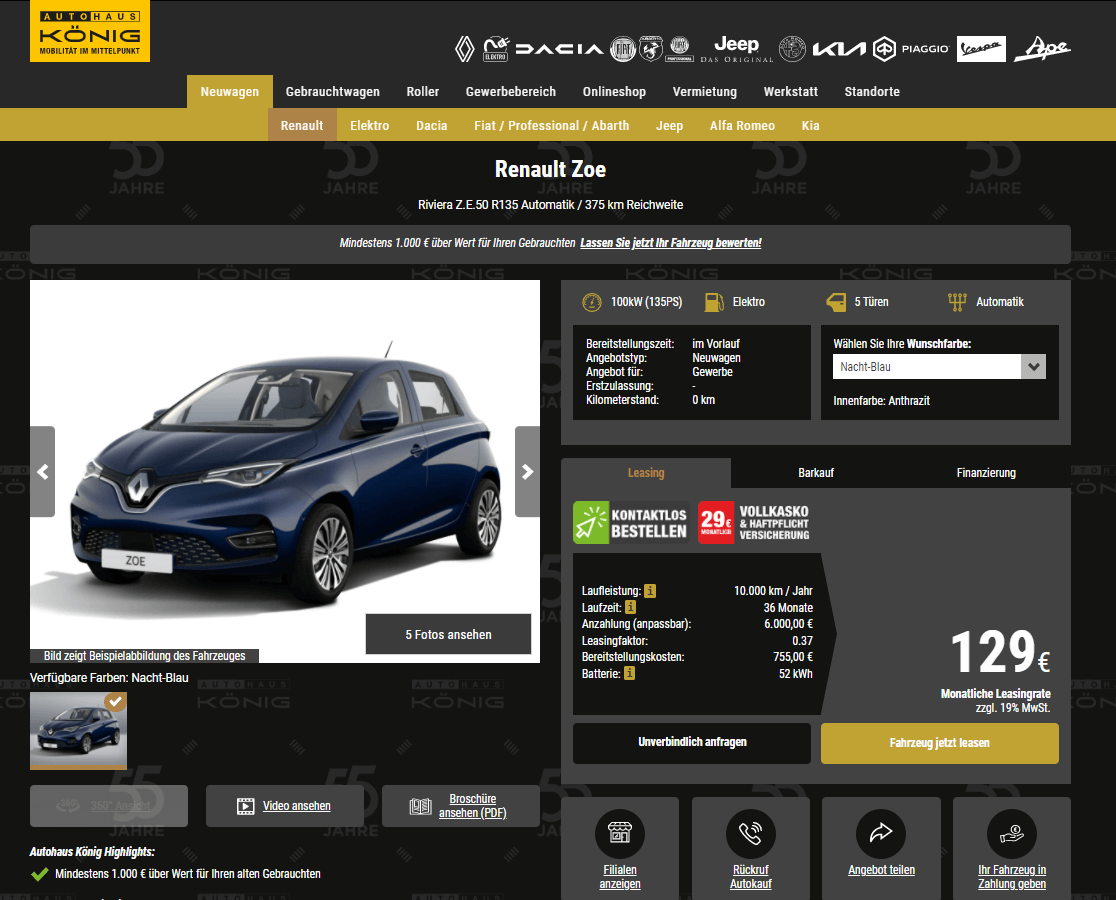Open the 5 Fotos ansehen gallery
Image resolution: width=1116 pixels, height=900 pixels.
(448, 634)
